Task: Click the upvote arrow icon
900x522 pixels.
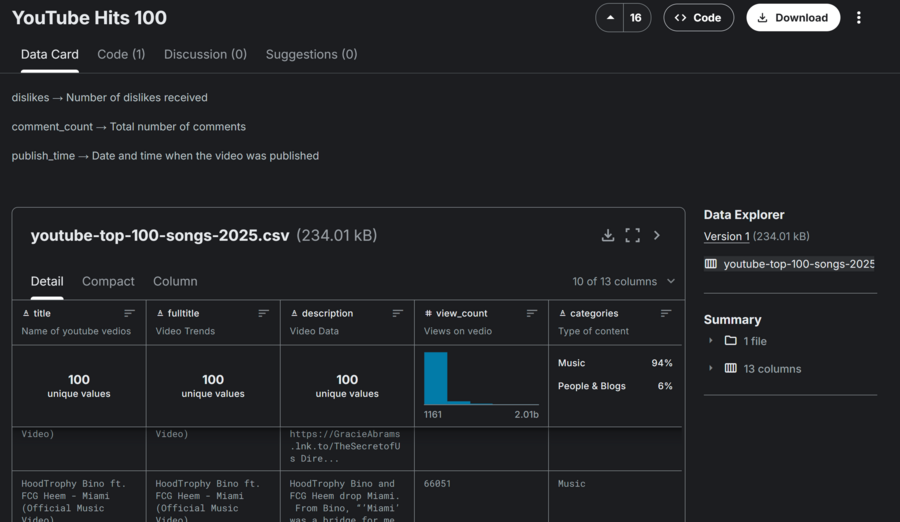Action: tap(611, 18)
